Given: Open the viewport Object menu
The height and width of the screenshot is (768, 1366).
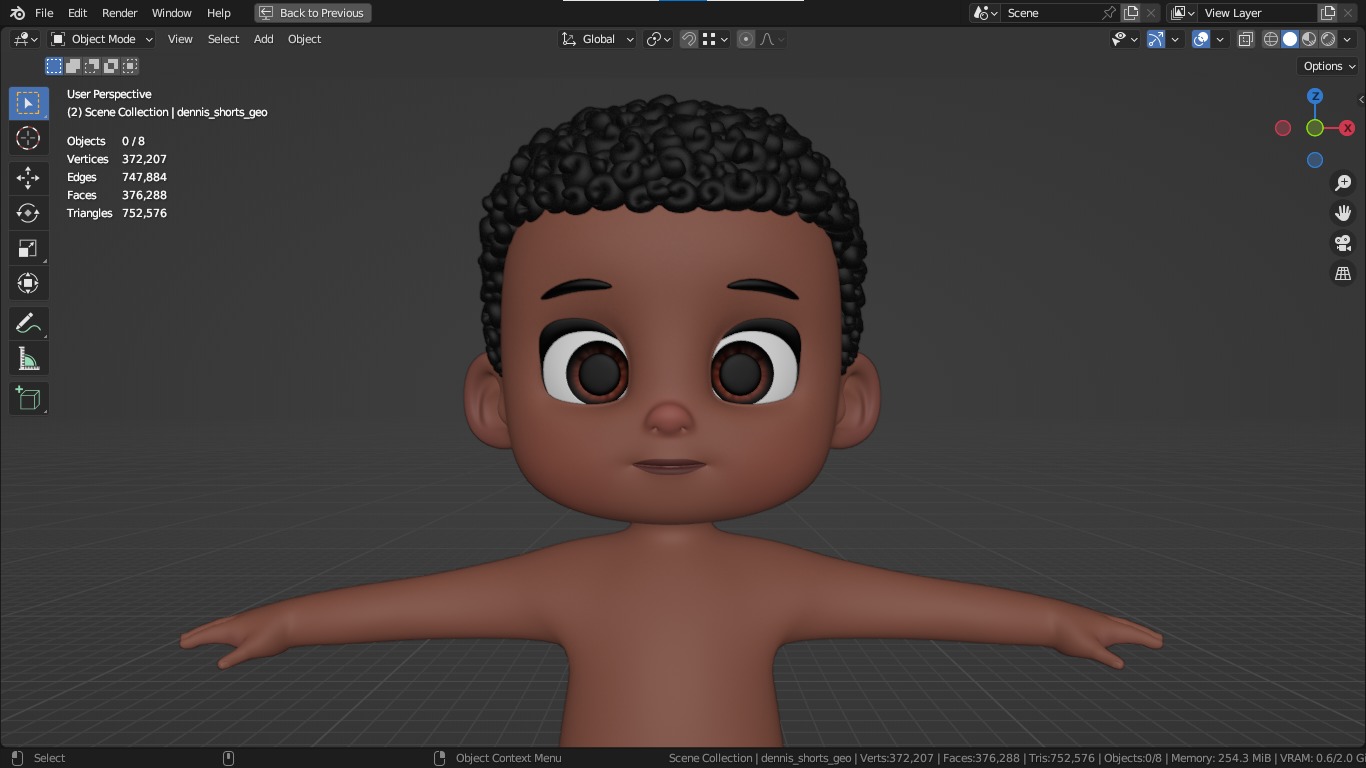Looking at the screenshot, I should pos(305,39).
